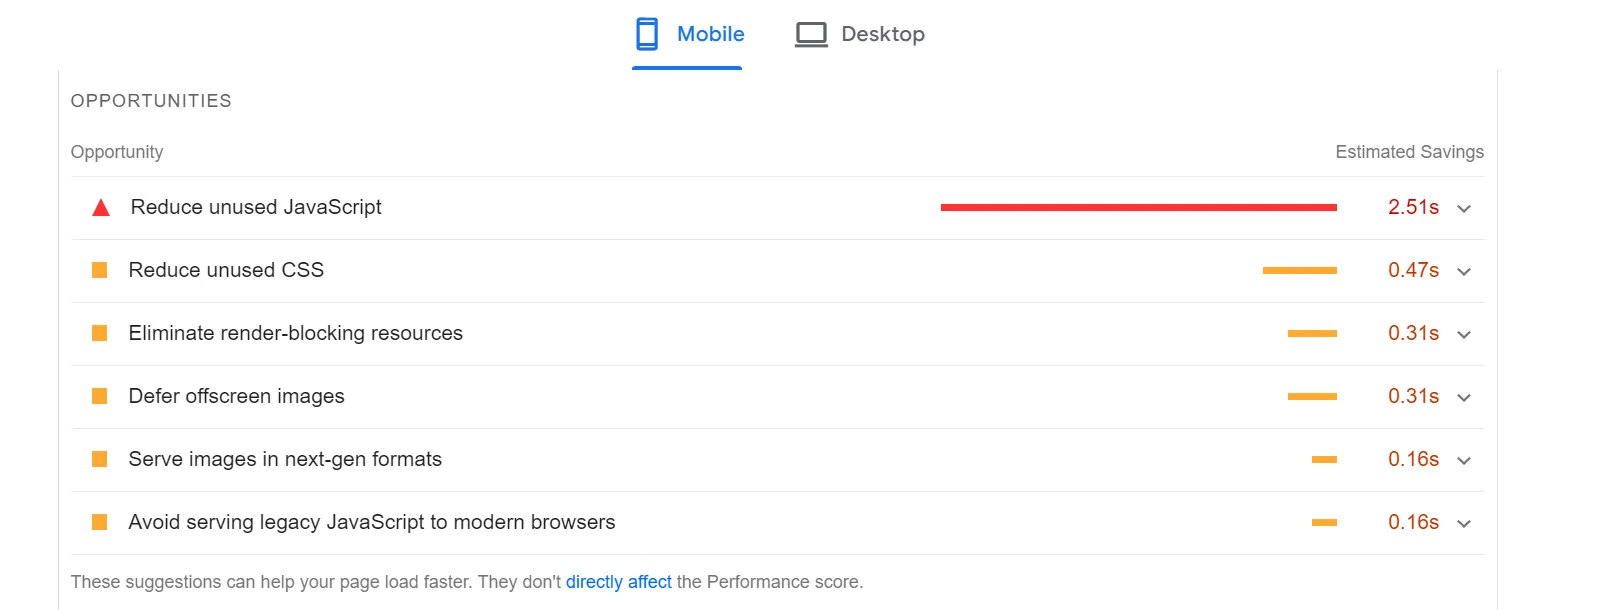
Task: Click orange square beside Avoid serving legacy JavaScript
Action: coord(100,522)
